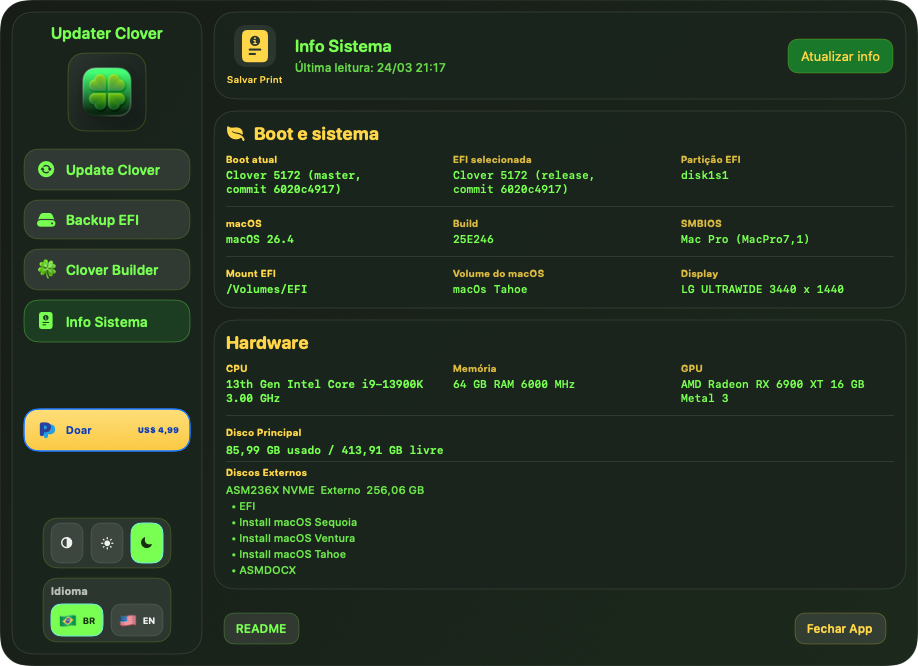This screenshot has height=666, width=918.
Task: Click the macOS 26.4 value
Action: coord(260,239)
